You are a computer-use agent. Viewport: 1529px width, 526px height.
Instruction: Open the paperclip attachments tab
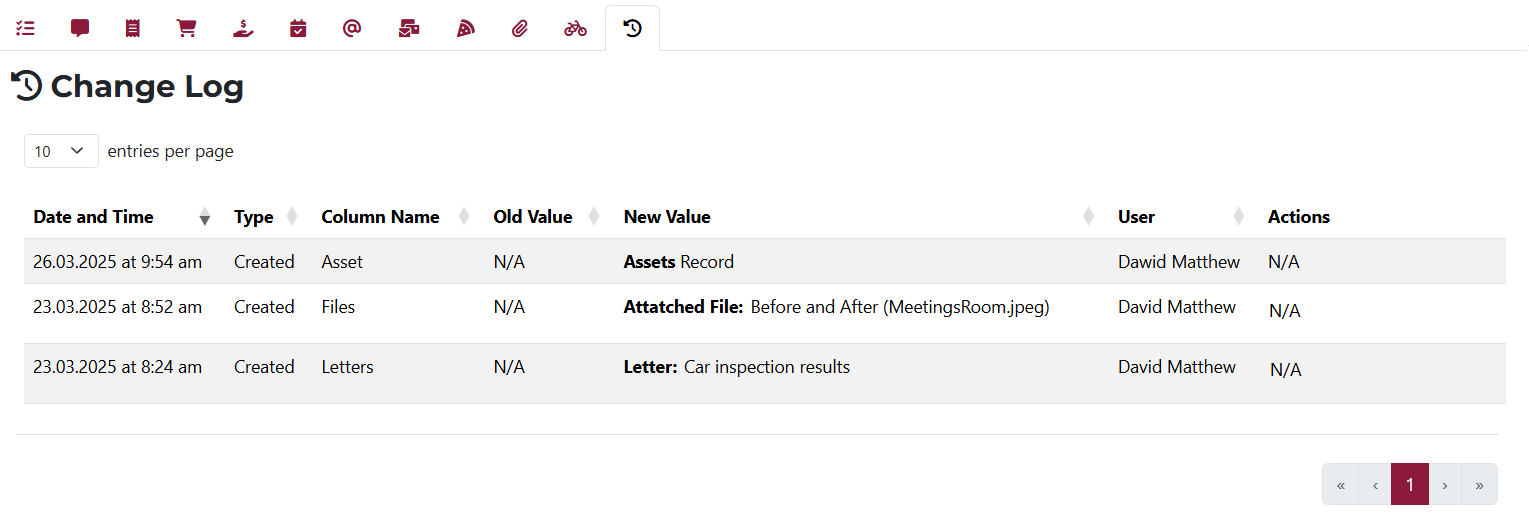[x=519, y=28]
